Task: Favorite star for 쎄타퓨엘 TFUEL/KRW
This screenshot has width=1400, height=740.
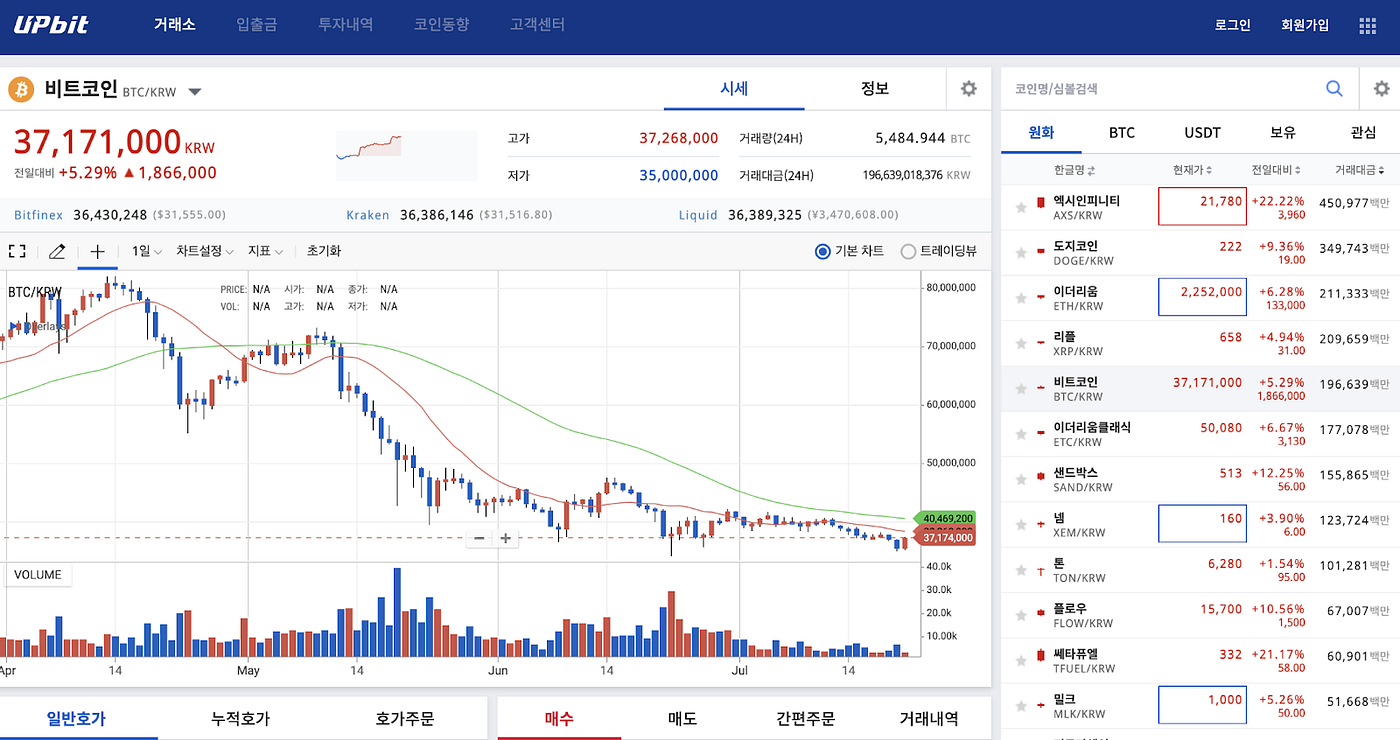Action: tap(1021, 661)
